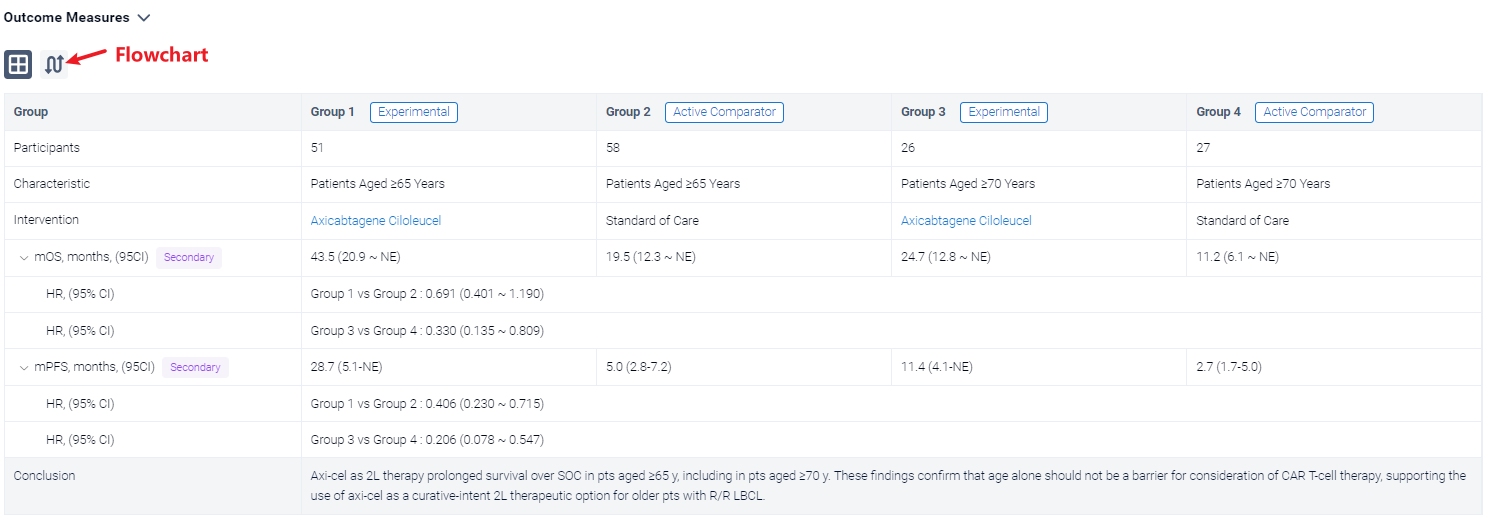Collapse the mOS, months row chevron

tap(24, 258)
